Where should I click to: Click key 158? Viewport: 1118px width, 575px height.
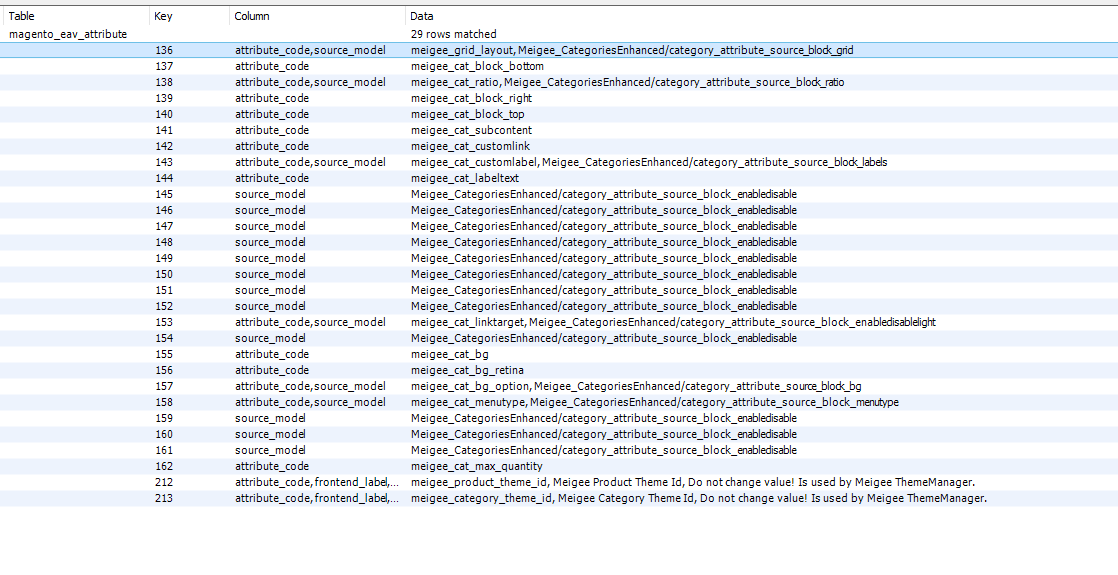tap(163, 402)
